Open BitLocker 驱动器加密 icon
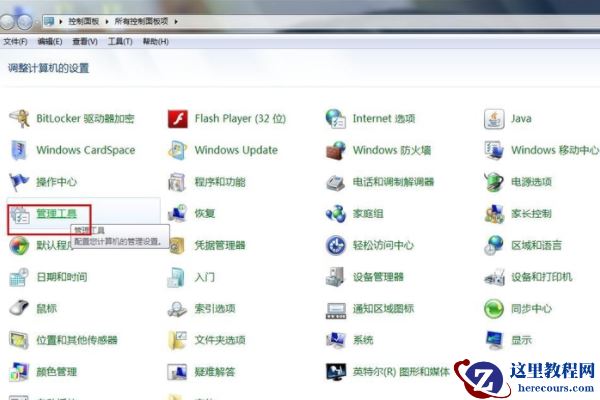600x400 pixels. pyautogui.click(x=19, y=118)
